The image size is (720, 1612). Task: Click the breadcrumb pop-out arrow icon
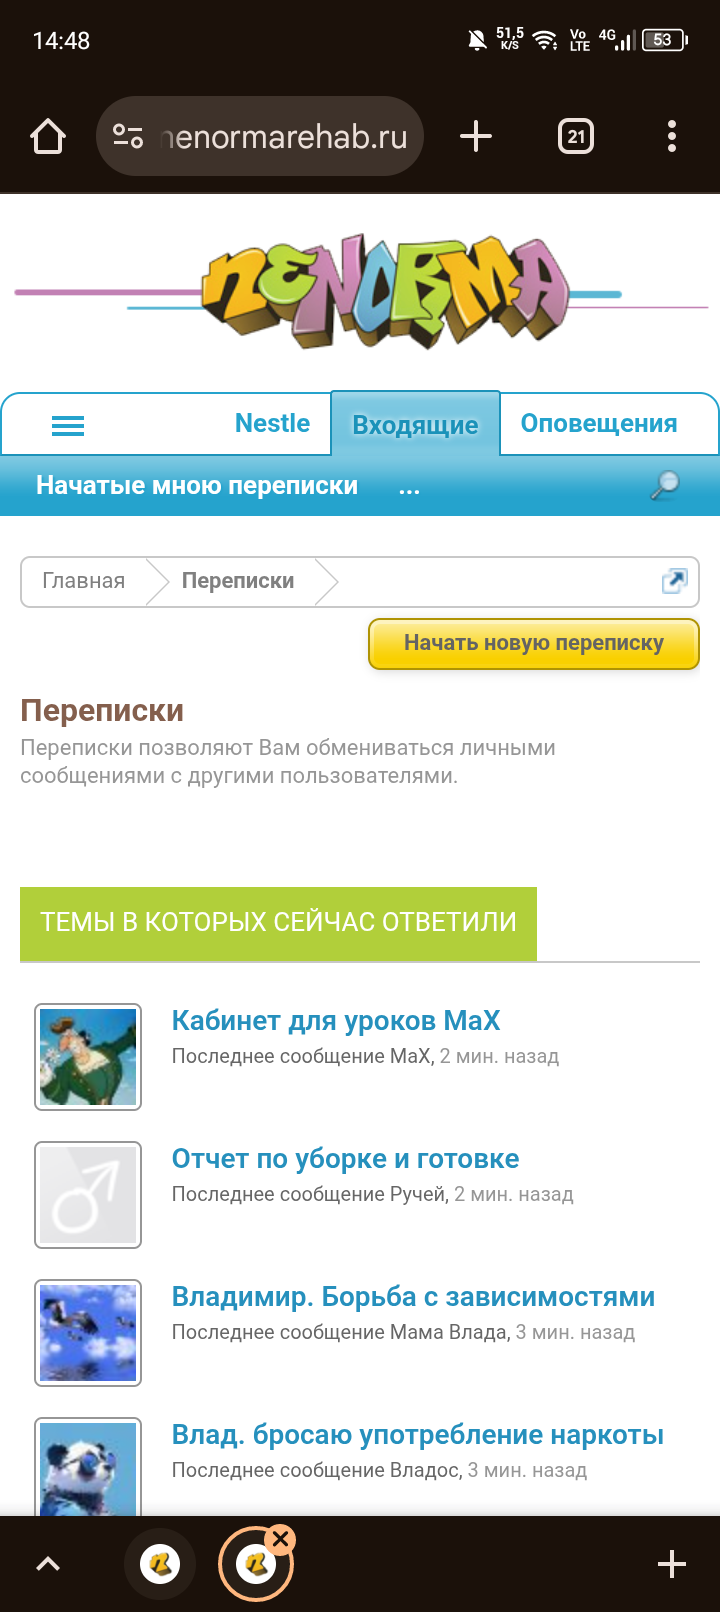[675, 581]
